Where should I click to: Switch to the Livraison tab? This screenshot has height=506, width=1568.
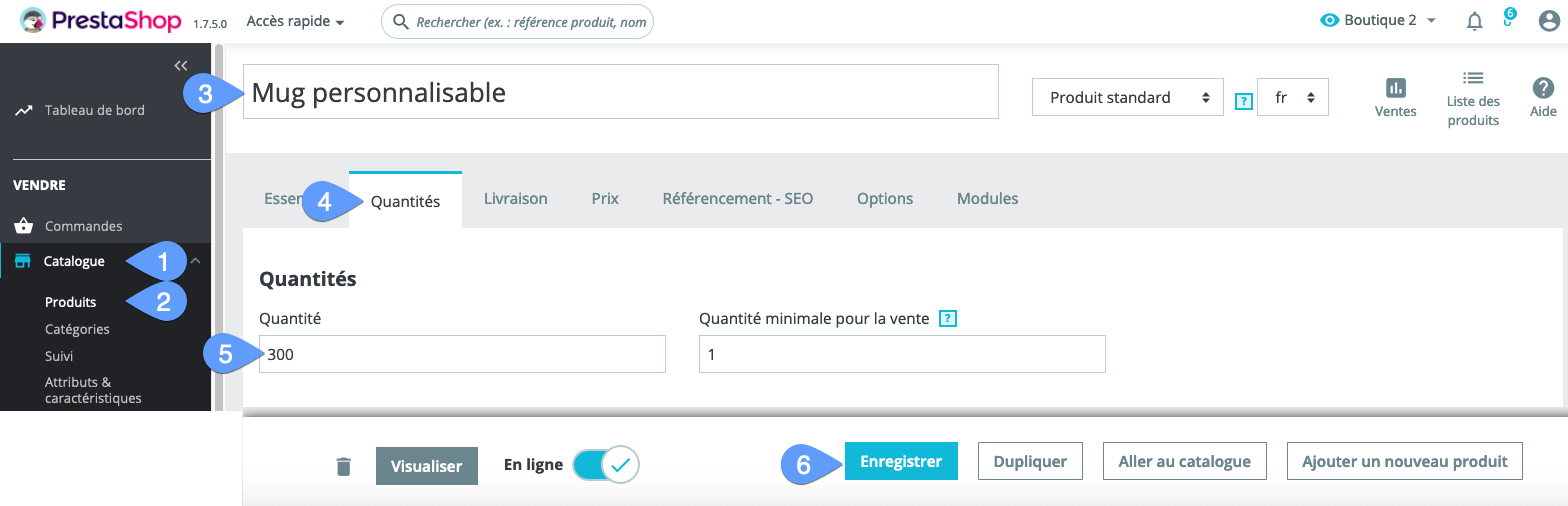pyautogui.click(x=515, y=199)
